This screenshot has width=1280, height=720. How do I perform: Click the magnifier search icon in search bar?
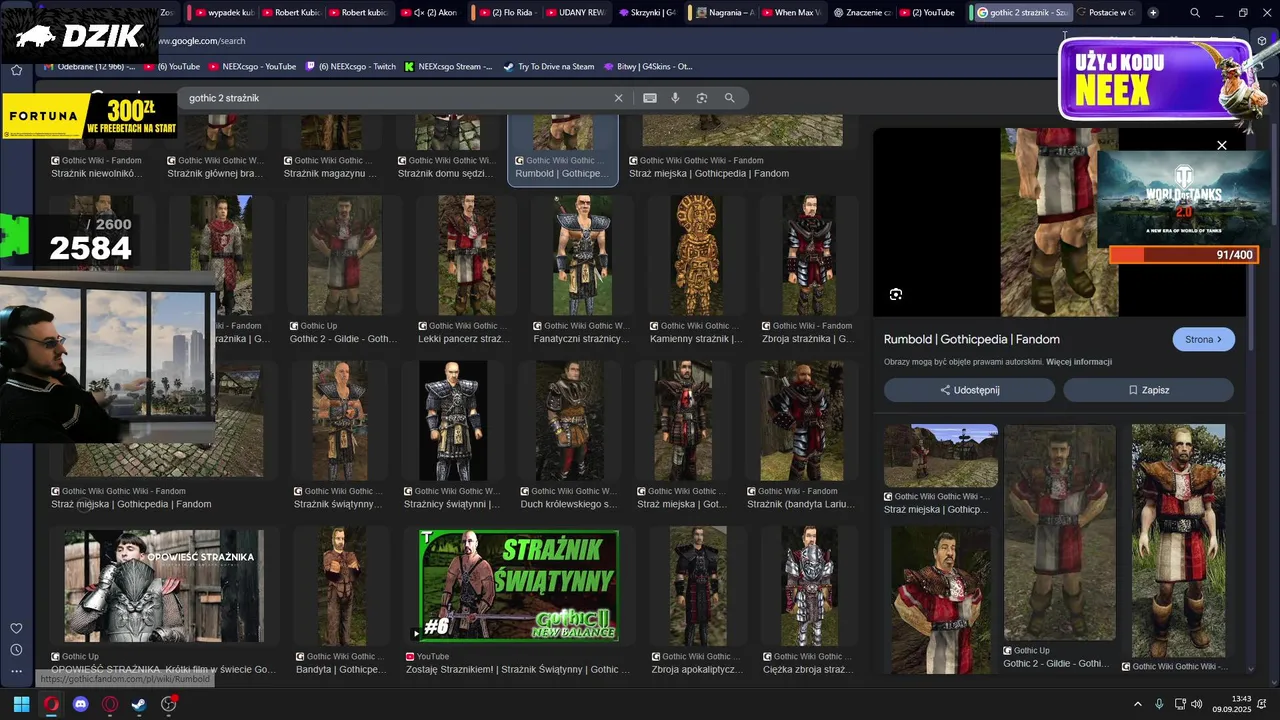pos(729,98)
